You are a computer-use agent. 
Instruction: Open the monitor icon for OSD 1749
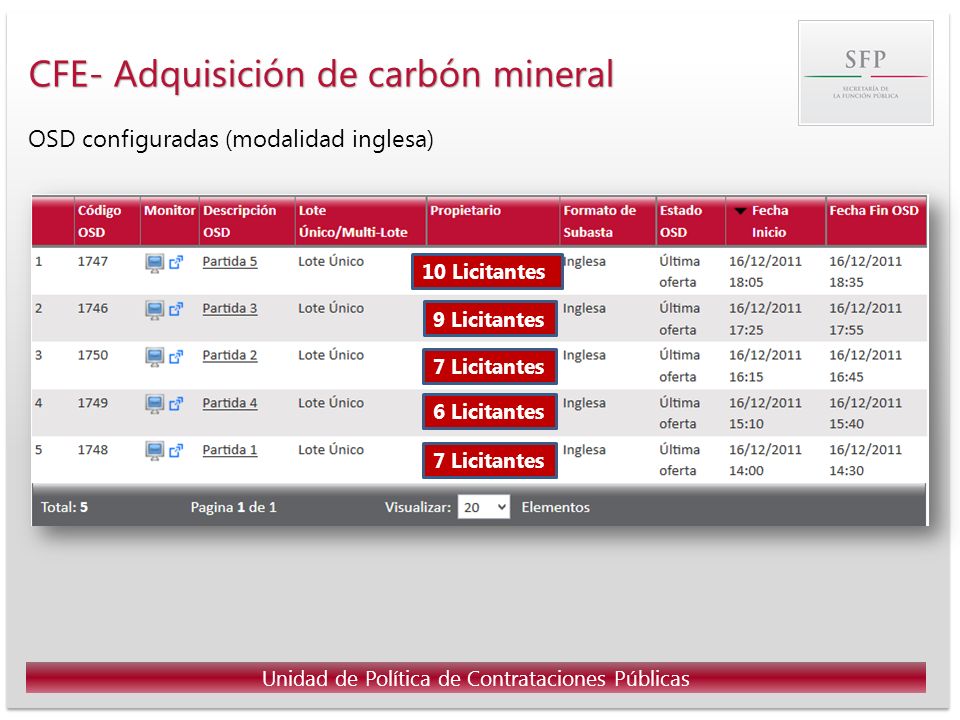(154, 404)
